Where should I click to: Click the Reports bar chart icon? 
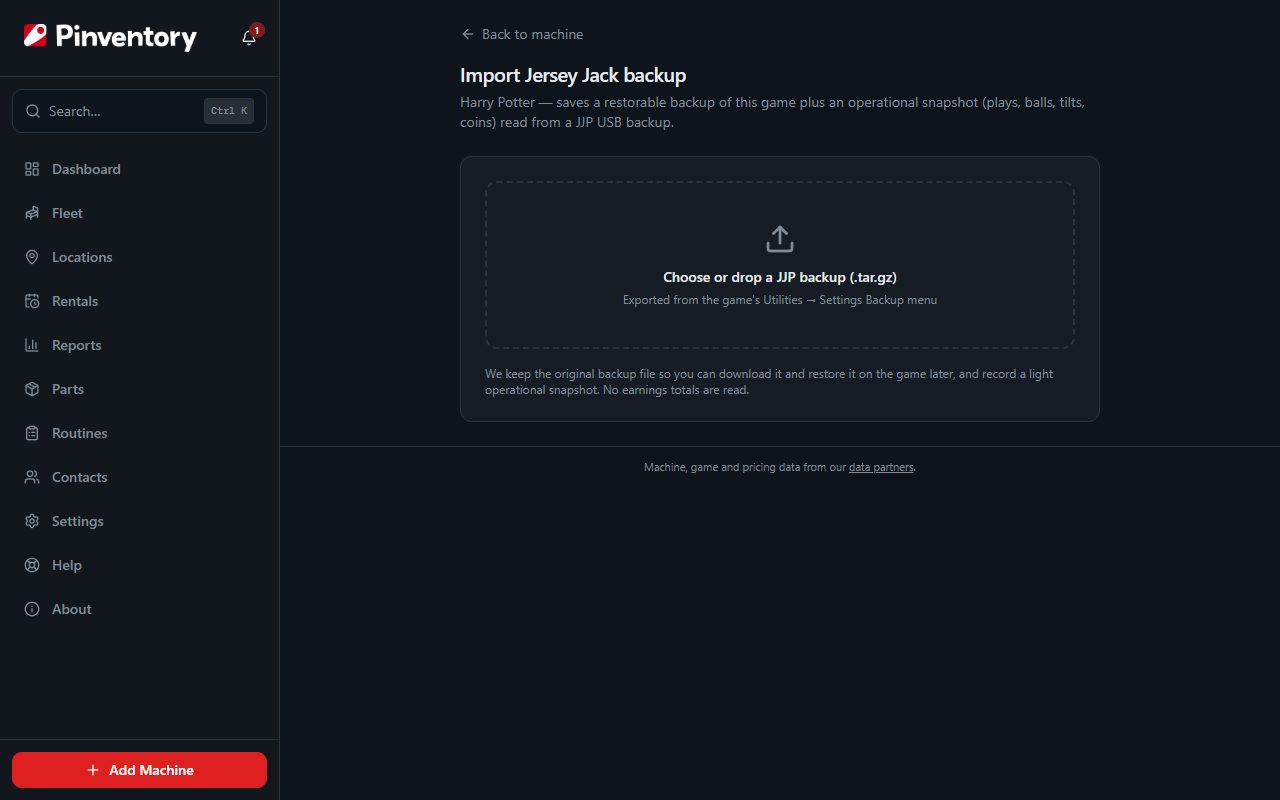32,345
